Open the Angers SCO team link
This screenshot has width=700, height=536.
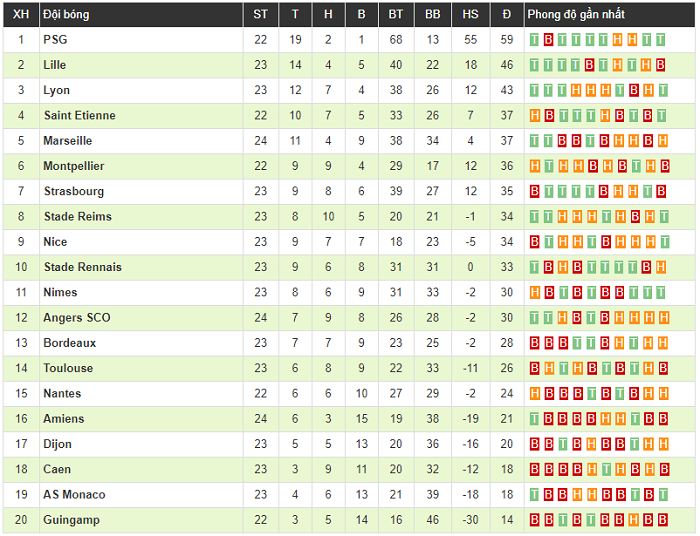(77, 318)
